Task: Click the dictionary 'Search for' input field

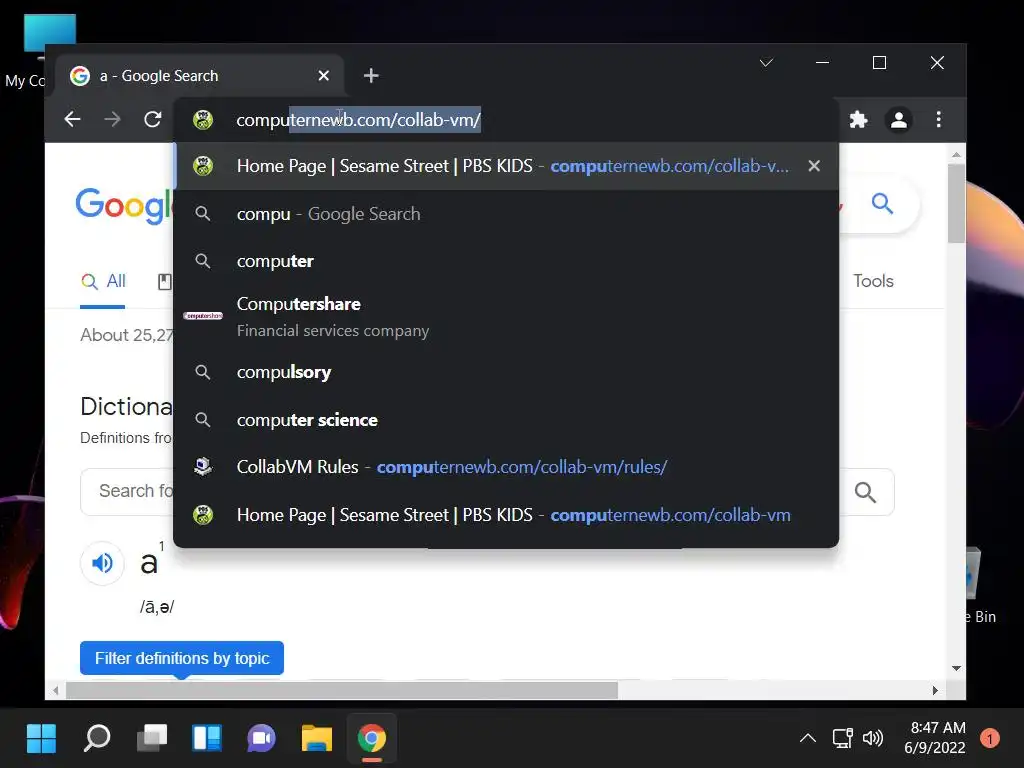Action: (127, 491)
